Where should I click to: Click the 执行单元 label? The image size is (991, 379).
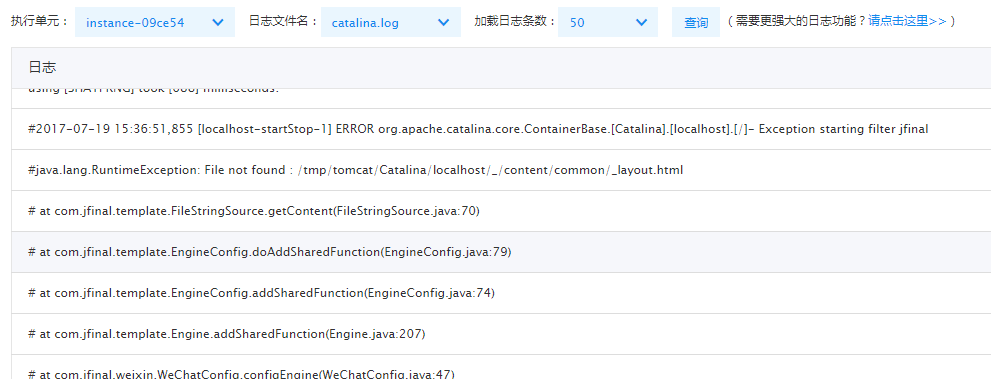point(39,21)
